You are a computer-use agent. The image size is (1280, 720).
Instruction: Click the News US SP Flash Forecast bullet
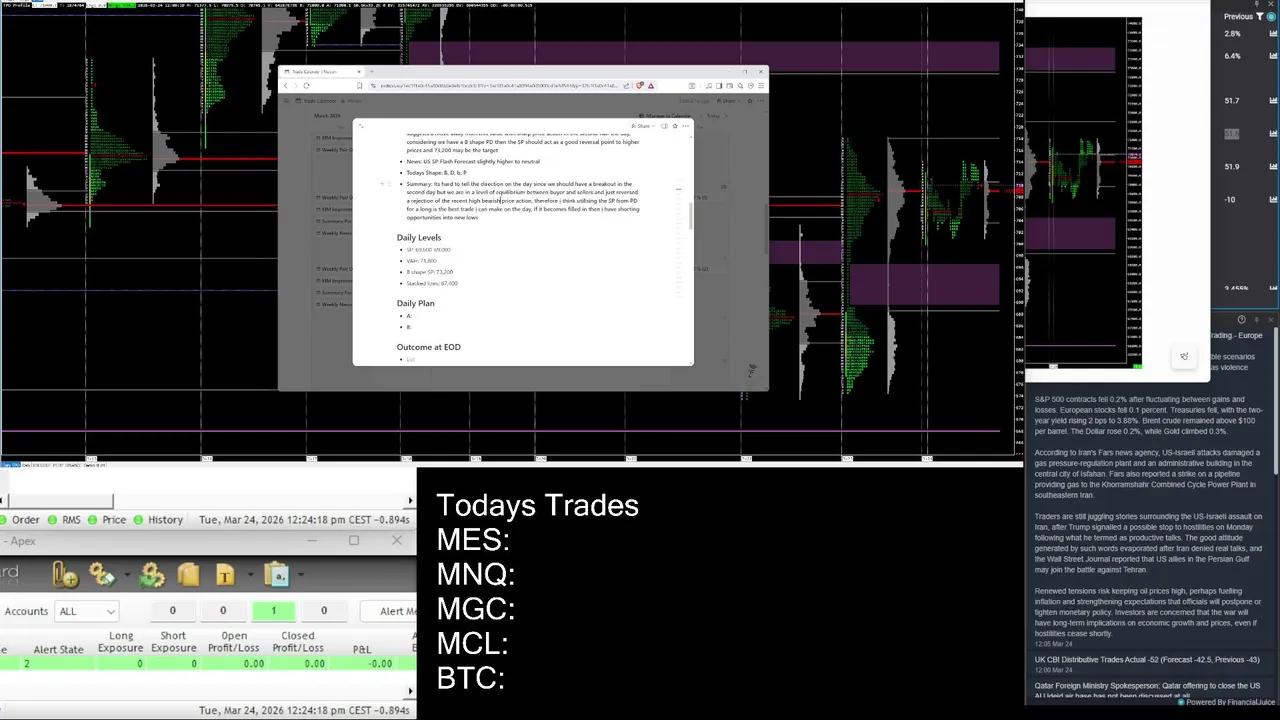point(473,161)
